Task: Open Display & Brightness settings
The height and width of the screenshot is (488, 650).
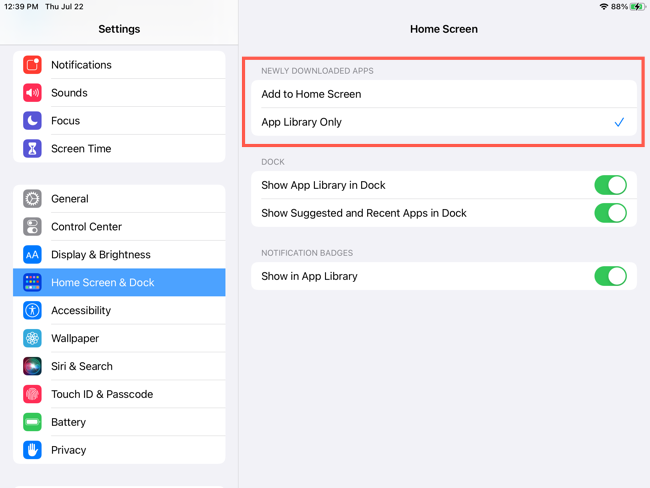Action: [x=101, y=255]
